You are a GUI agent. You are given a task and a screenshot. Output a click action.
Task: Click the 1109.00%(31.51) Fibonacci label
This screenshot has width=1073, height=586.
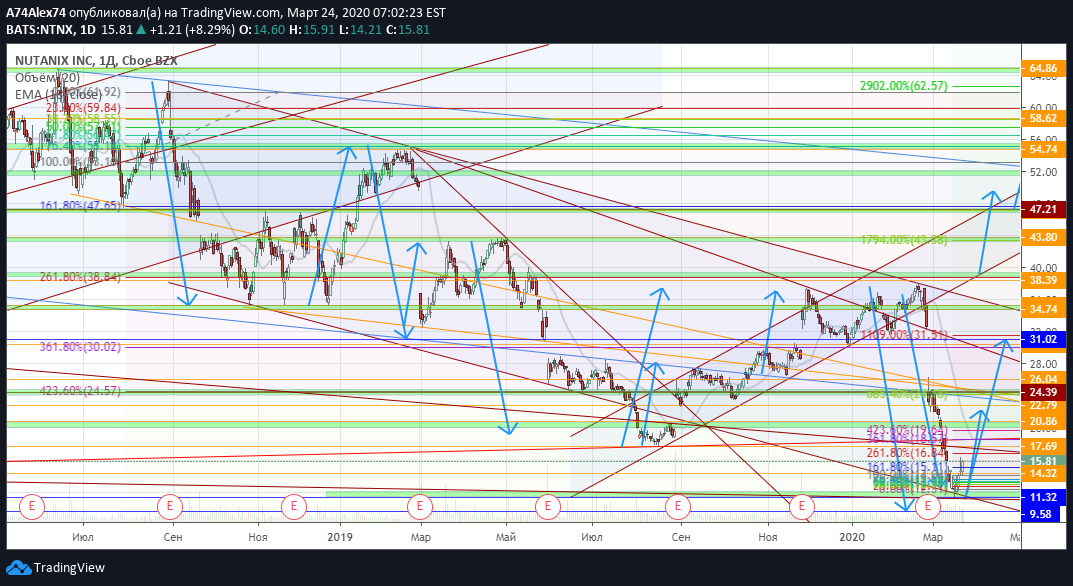click(x=904, y=335)
